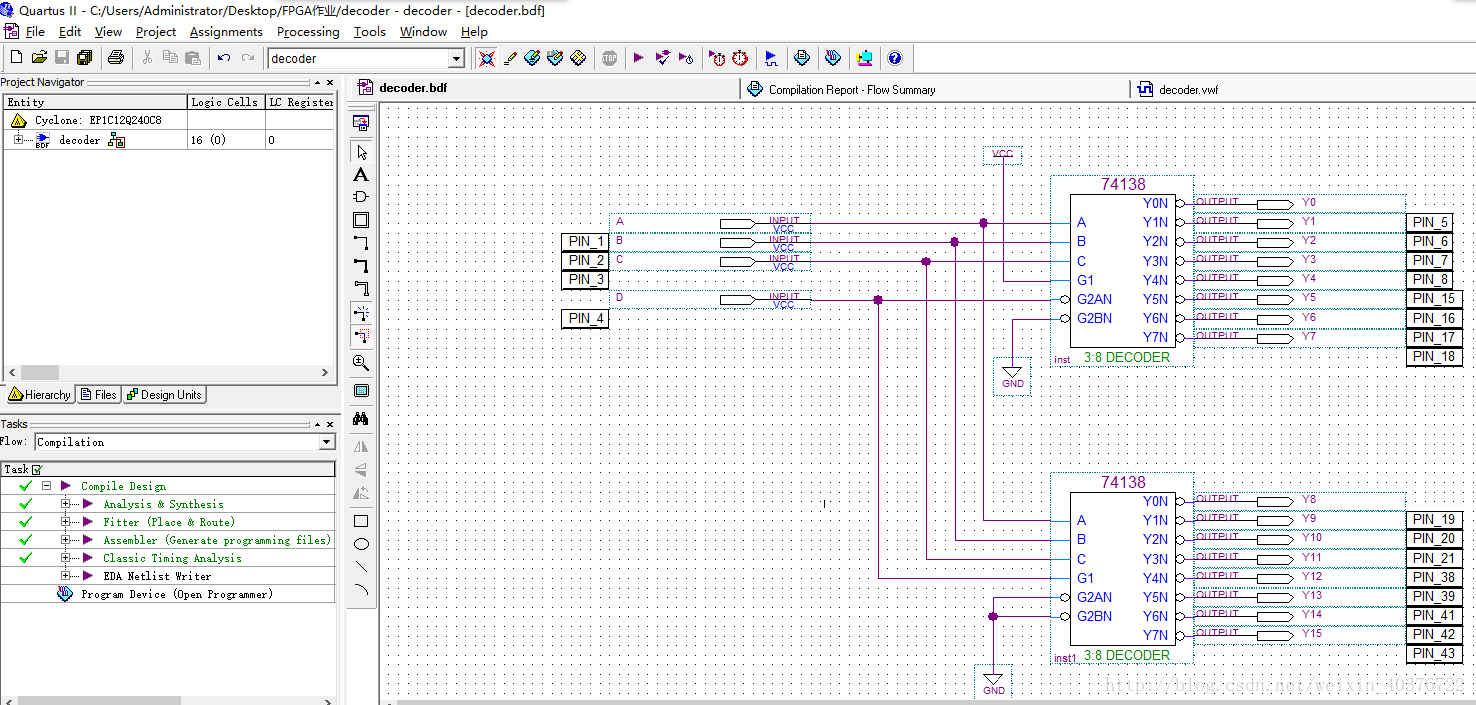Open Find with binoculars icon
Viewport: 1476px width, 705px height.
(361, 419)
